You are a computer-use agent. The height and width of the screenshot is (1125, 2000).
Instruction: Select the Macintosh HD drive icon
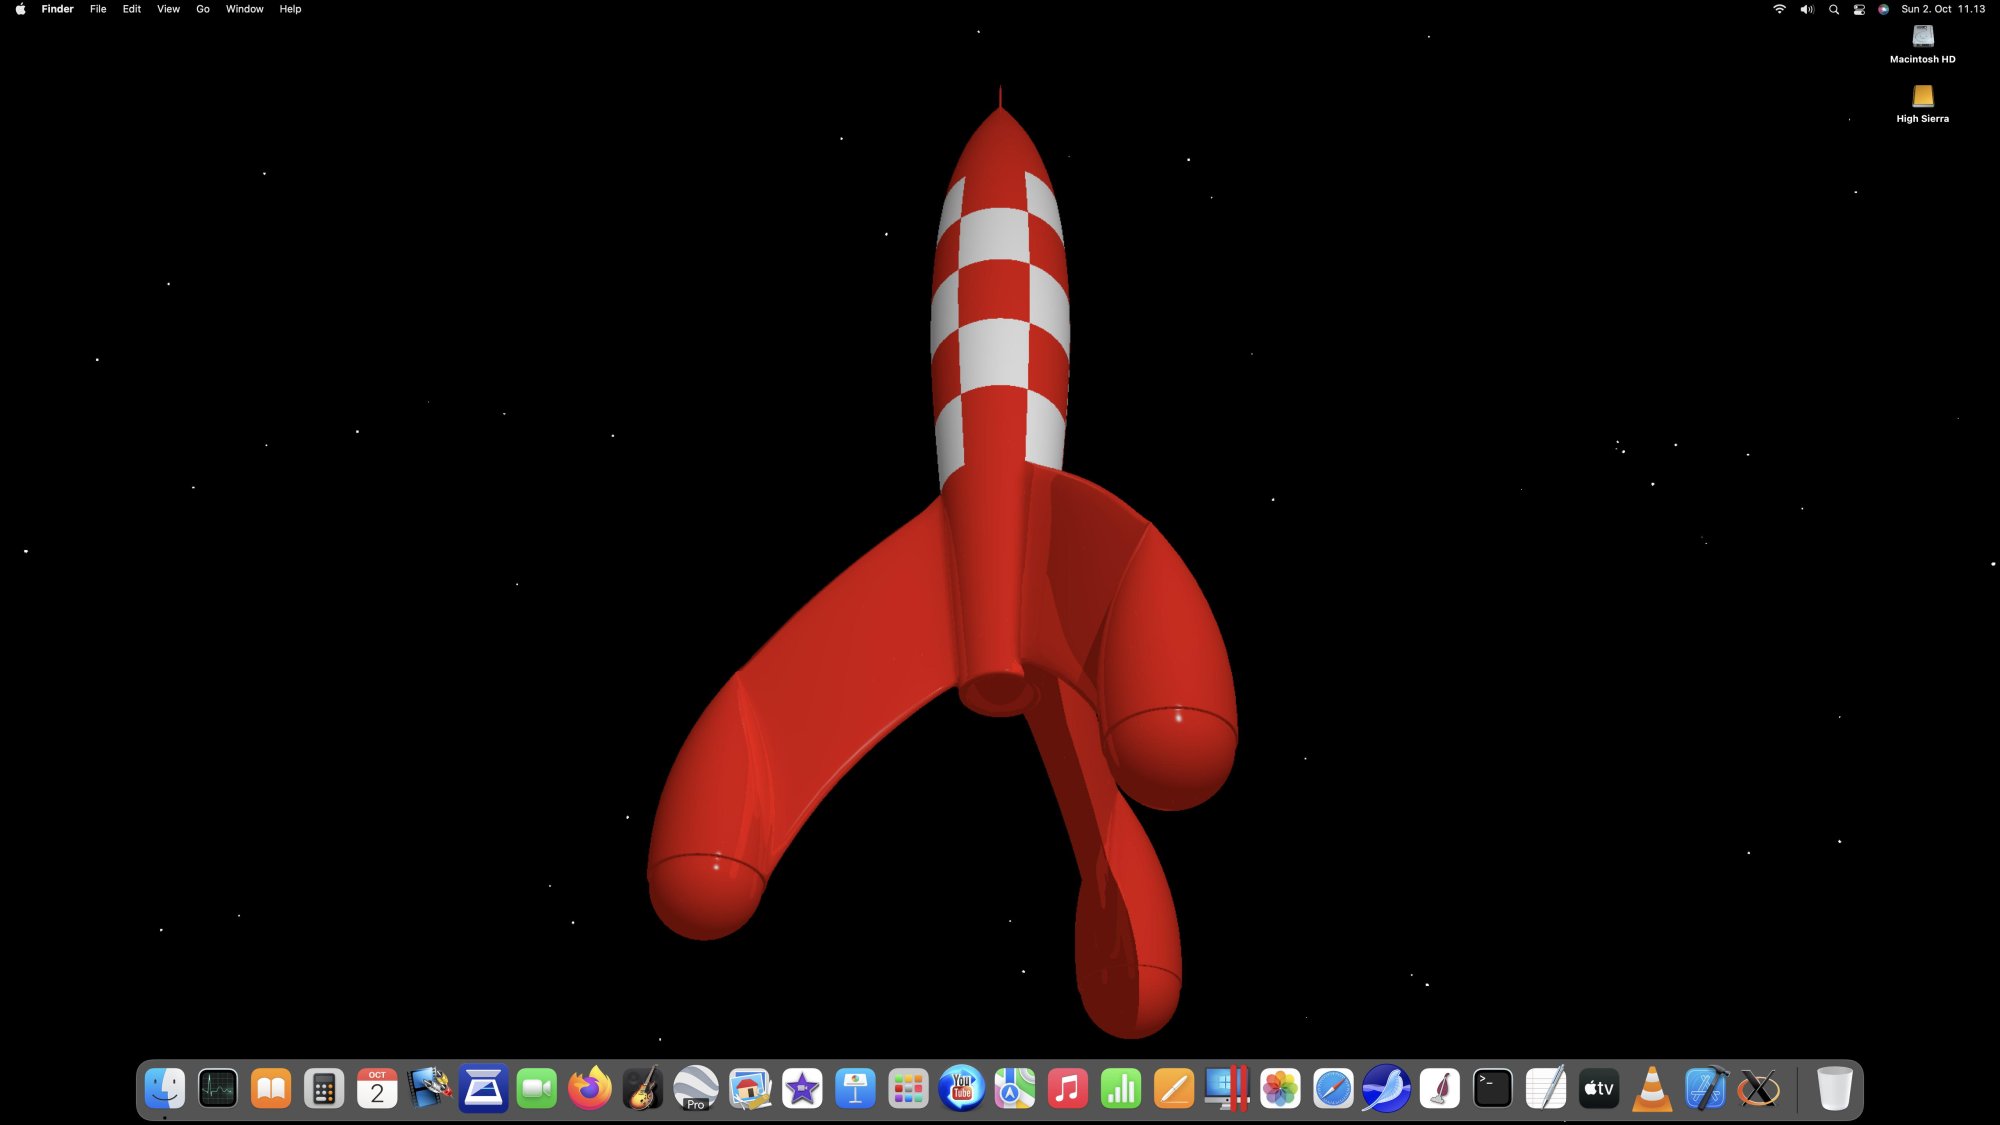click(x=1922, y=38)
